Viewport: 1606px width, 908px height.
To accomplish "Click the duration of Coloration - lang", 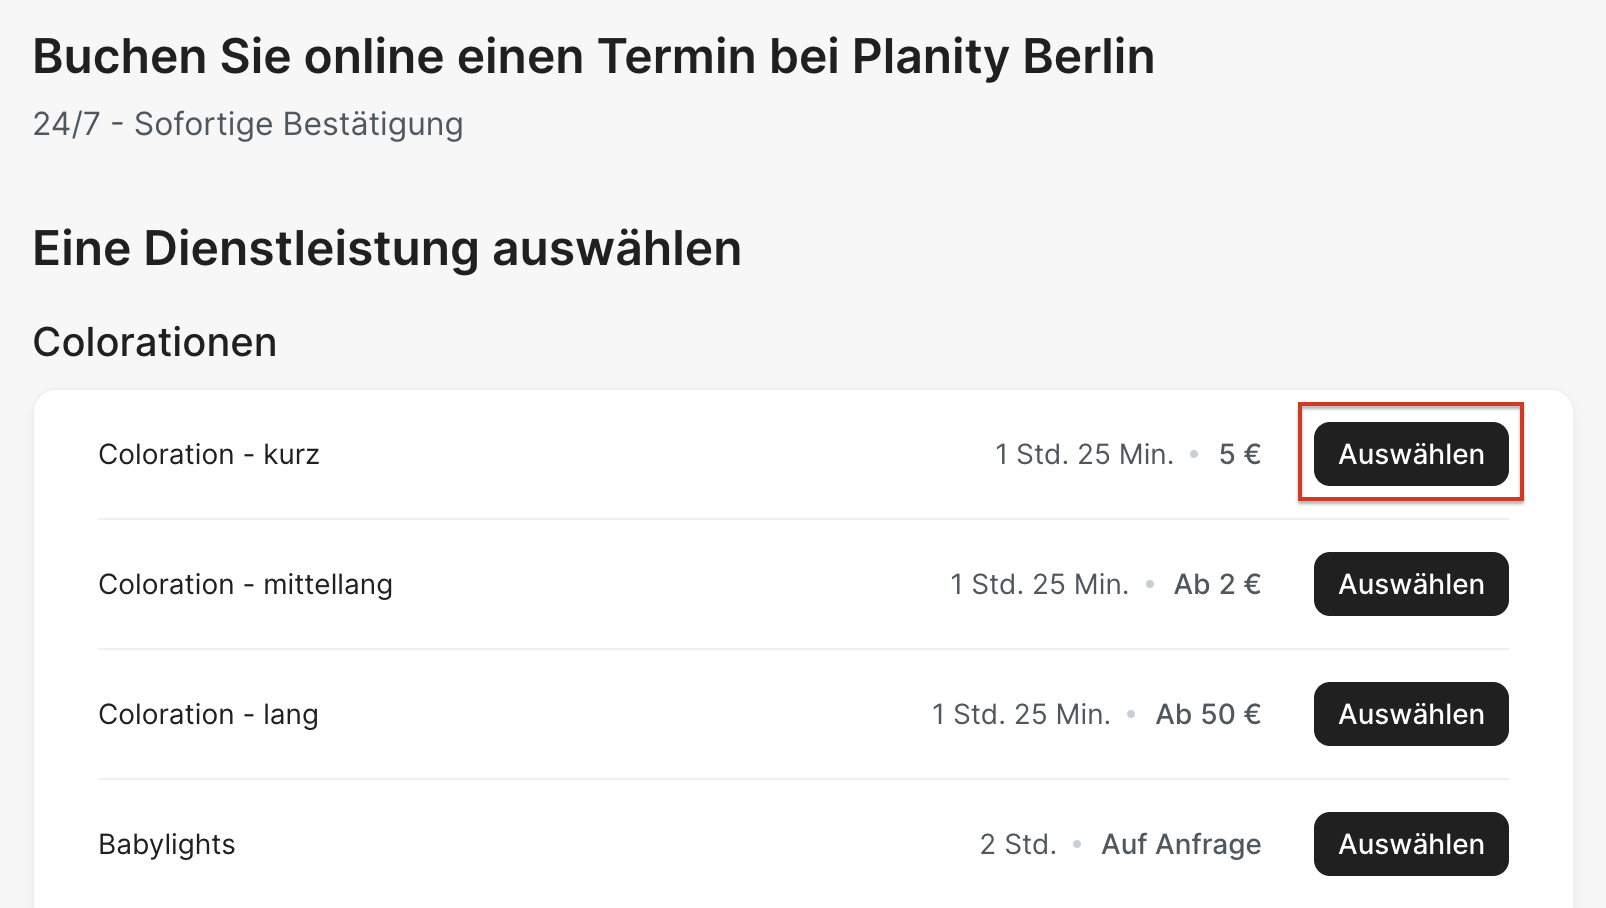I will [x=1021, y=714].
